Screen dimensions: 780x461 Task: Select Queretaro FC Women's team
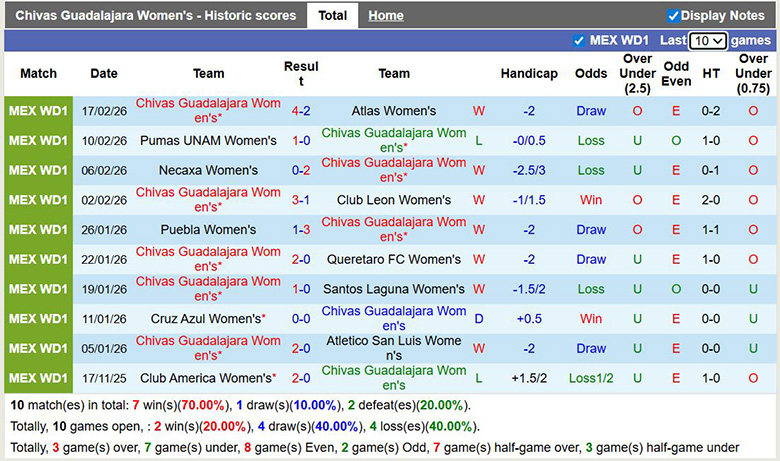[394, 260]
